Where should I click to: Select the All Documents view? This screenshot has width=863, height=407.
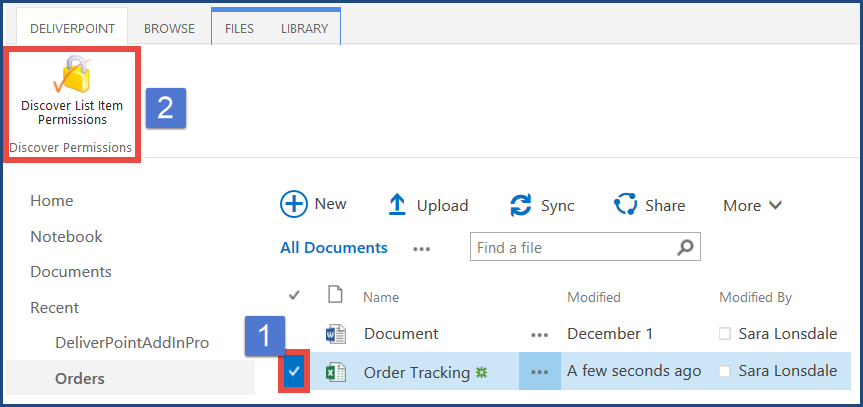[334, 248]
